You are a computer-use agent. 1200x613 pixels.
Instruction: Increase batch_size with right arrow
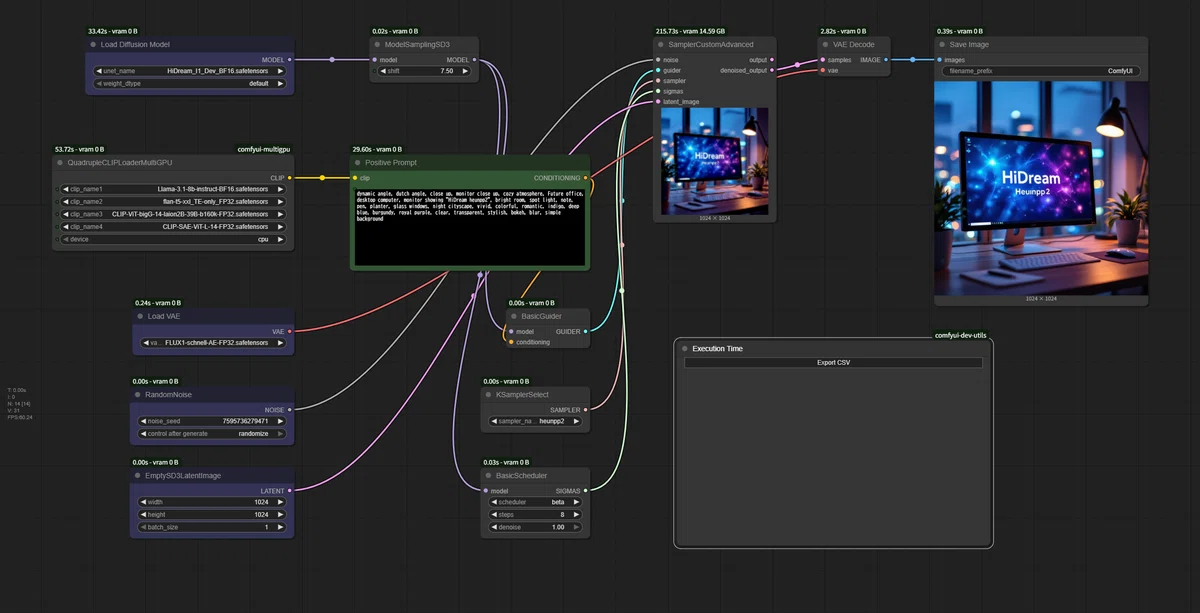[281, 527]
